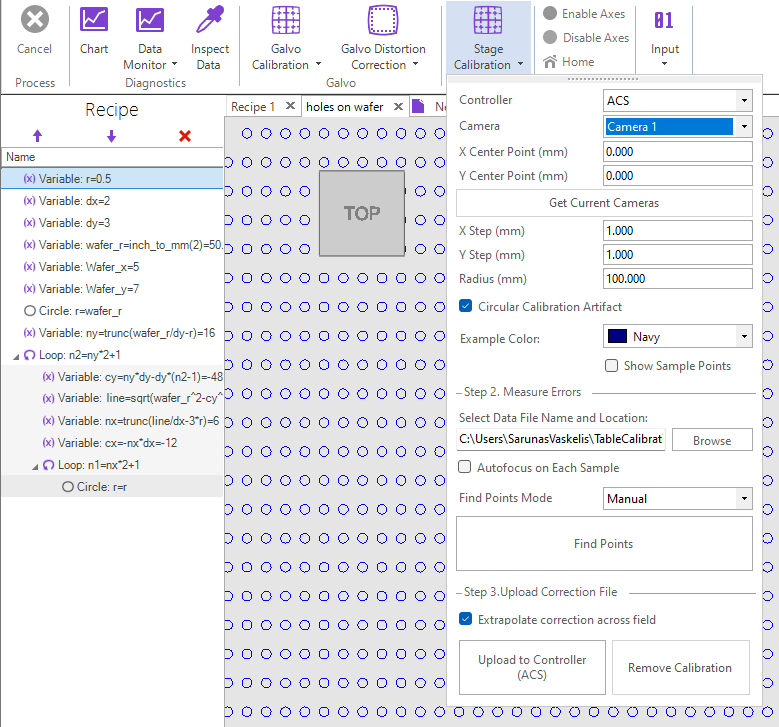This screenshot has height=727, width=779.
Task: Enable Autofocus on Each Sample
Action: tap(466, 467)
